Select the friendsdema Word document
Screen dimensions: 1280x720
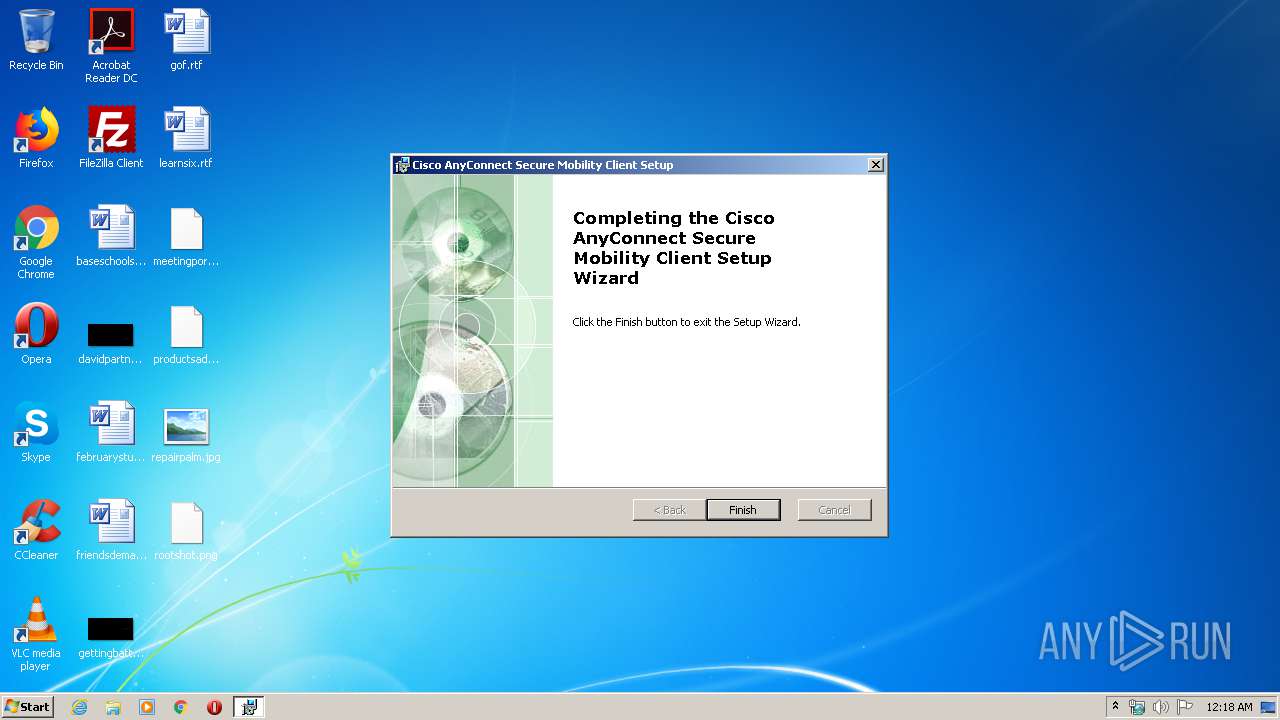111,530
